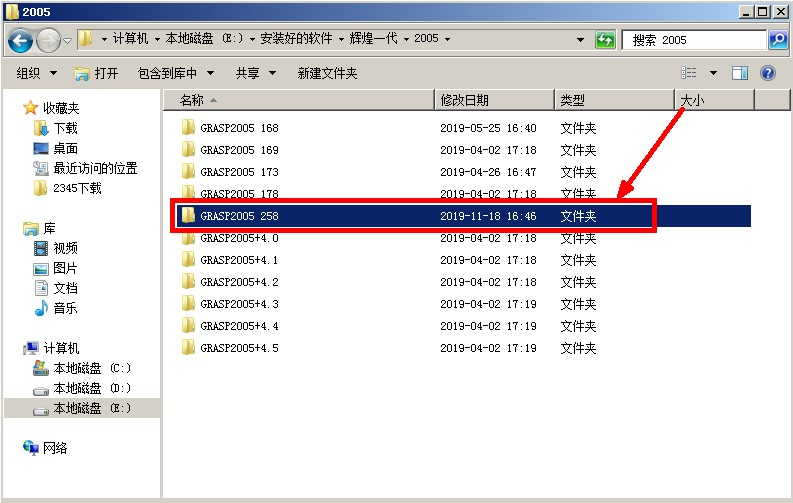
Task: Click the Forward navigation arrow button
Action: click(x=47, y=40)
